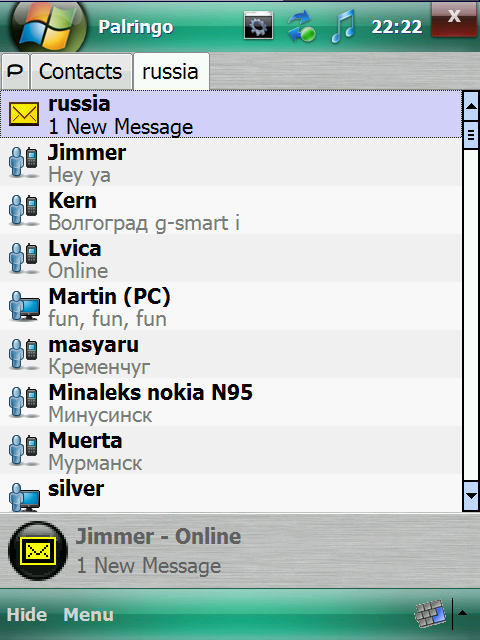Switch to the Palringo logo tab
This screenshot has width=480, height=640.
click(x=15, y=71)
